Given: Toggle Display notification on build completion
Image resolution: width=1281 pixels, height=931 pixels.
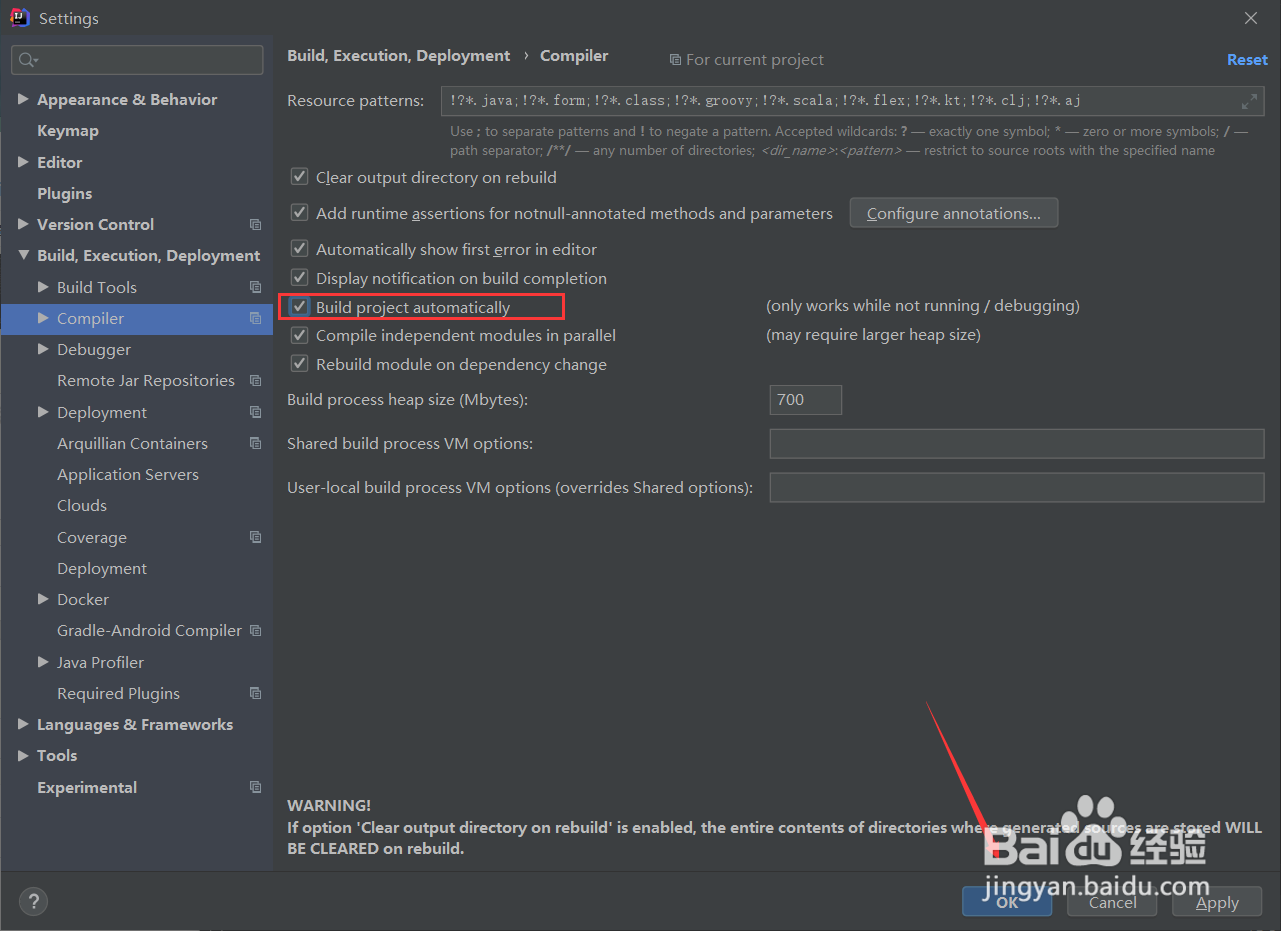Looking at the screenshot, I should point(299,278).
